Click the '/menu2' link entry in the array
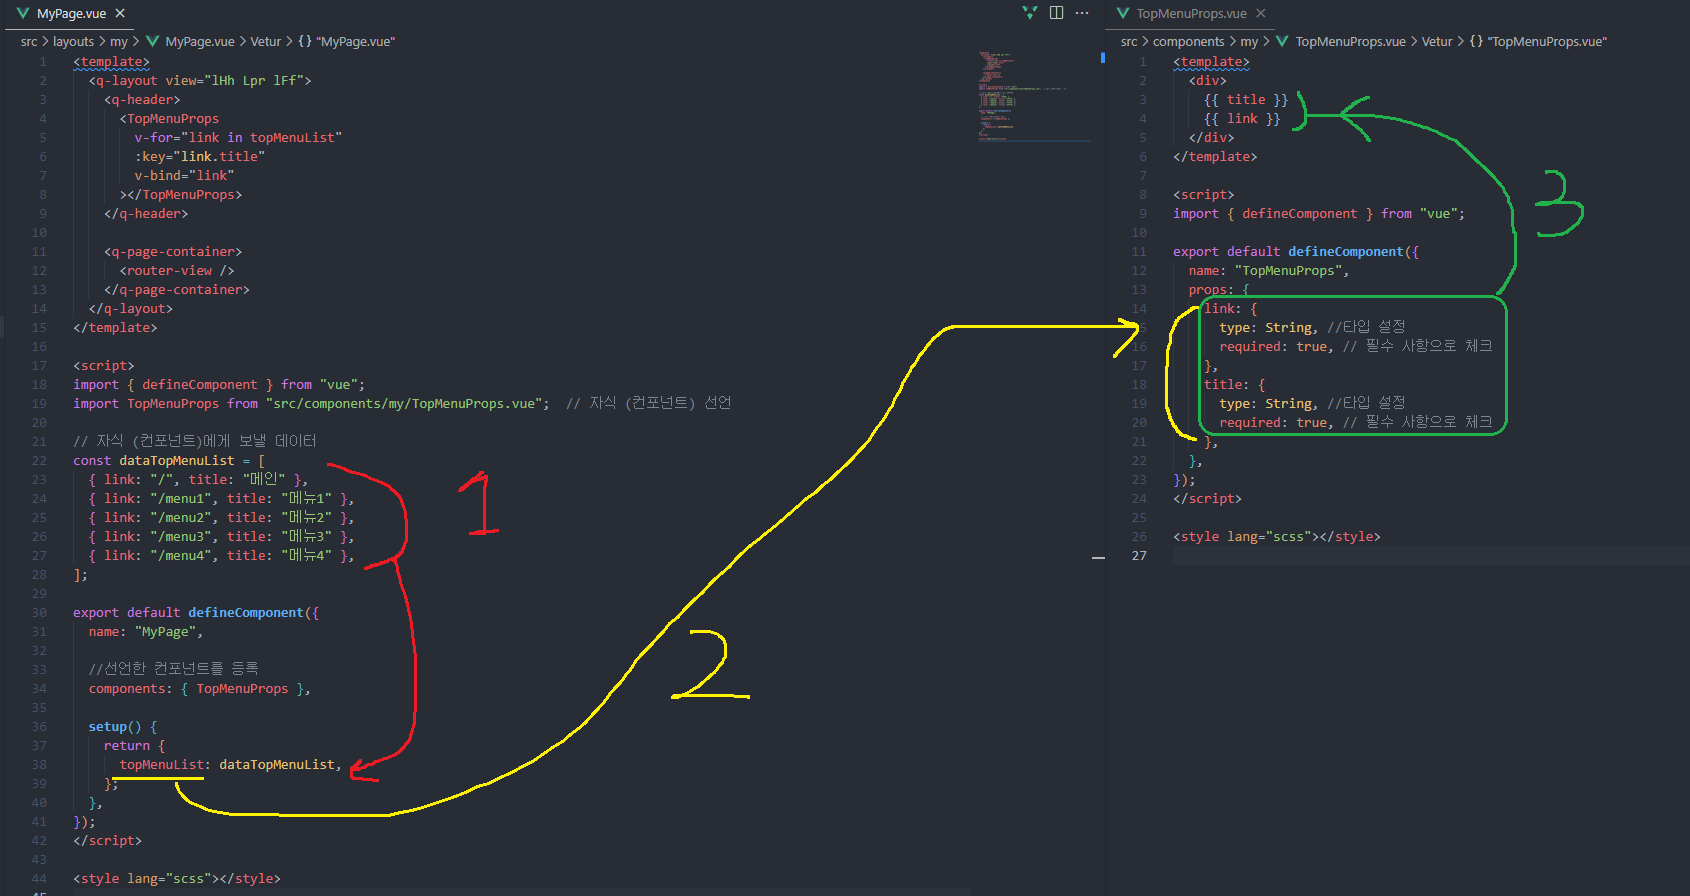The width and height of the screenshot is (1690, 896). pos(221,517)
